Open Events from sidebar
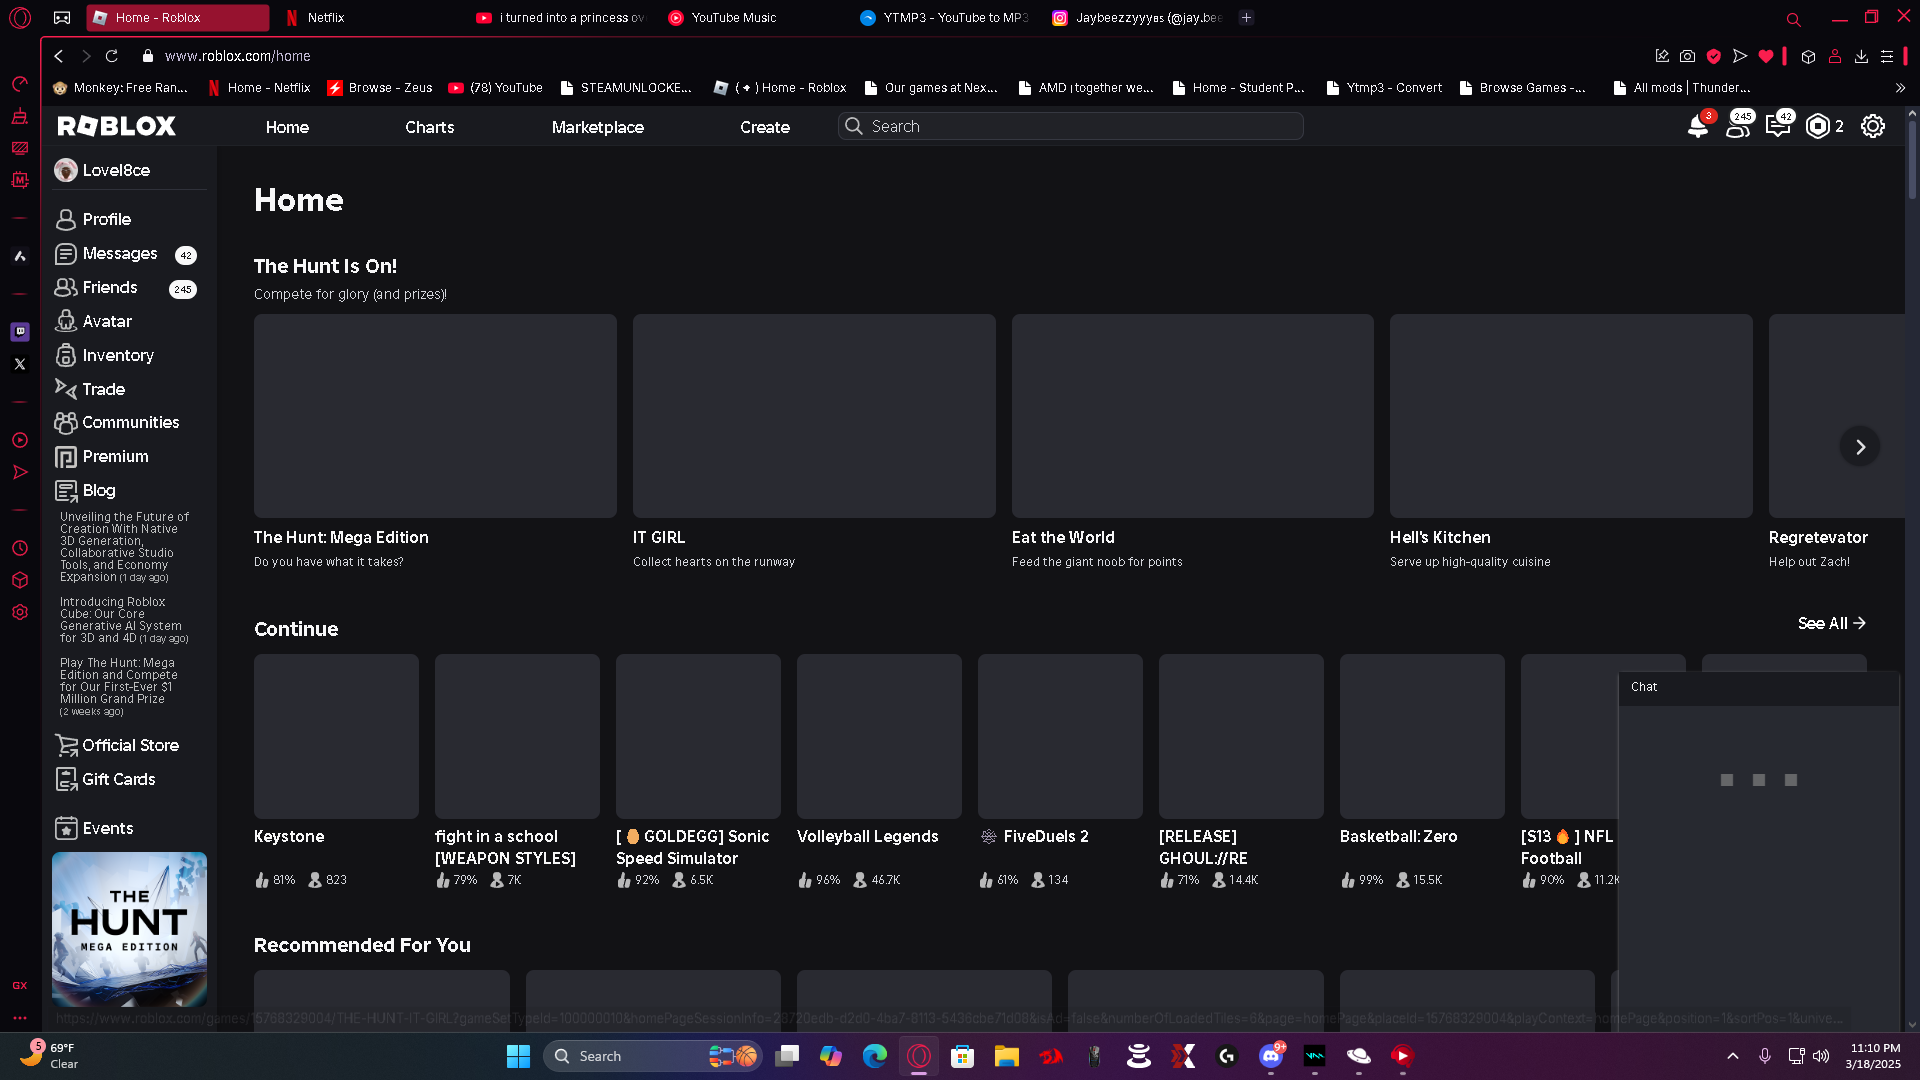Image resolution: width=1920 pixels, height=1080 pixels. point(94,828)
